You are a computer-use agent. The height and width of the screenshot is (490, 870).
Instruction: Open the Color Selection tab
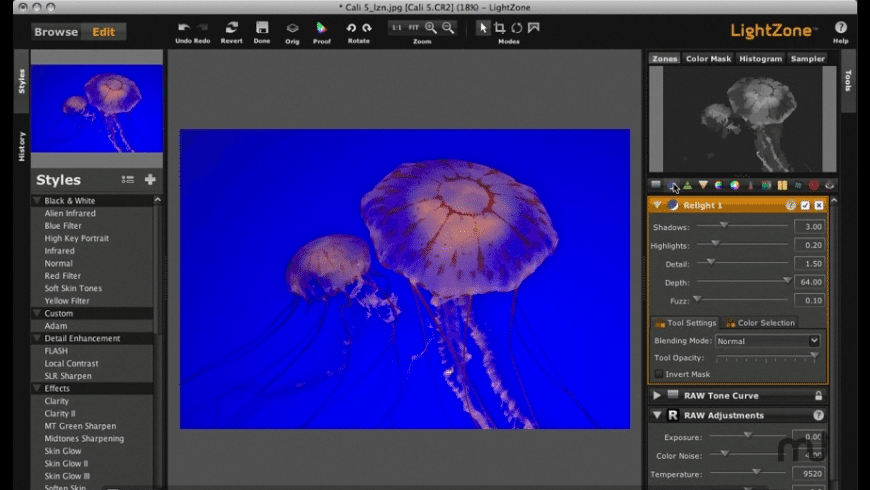point(761,323)
